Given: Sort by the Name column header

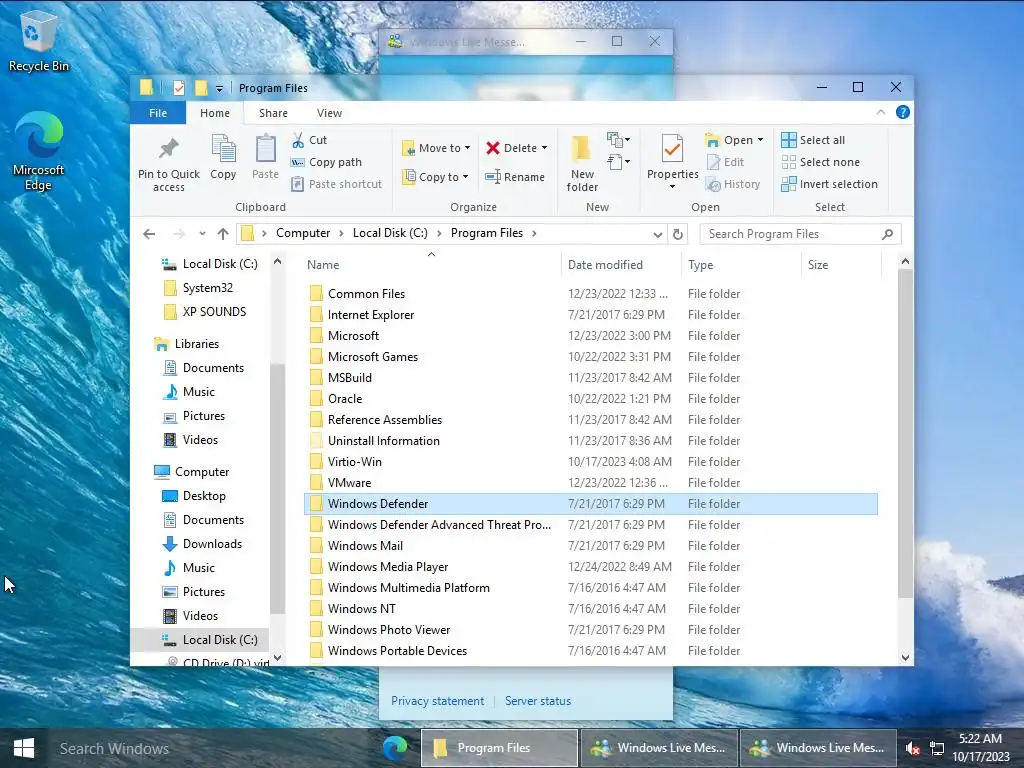Looking at the screenshot, I should 431,264.
